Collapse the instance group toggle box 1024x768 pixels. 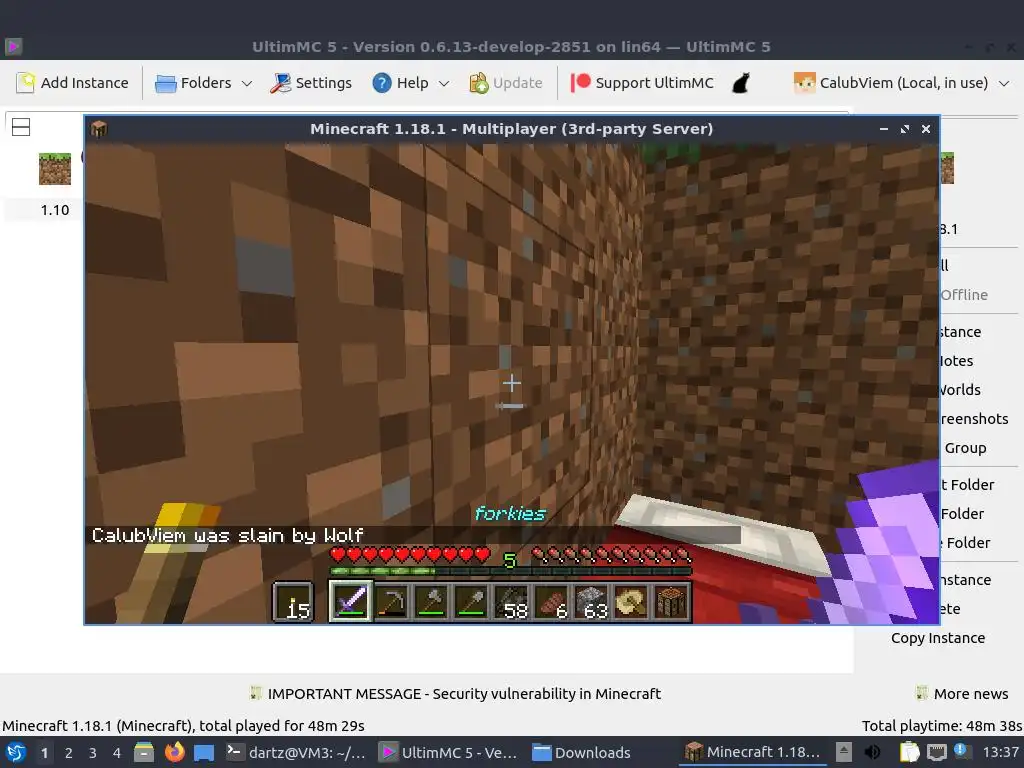point(21,127)
